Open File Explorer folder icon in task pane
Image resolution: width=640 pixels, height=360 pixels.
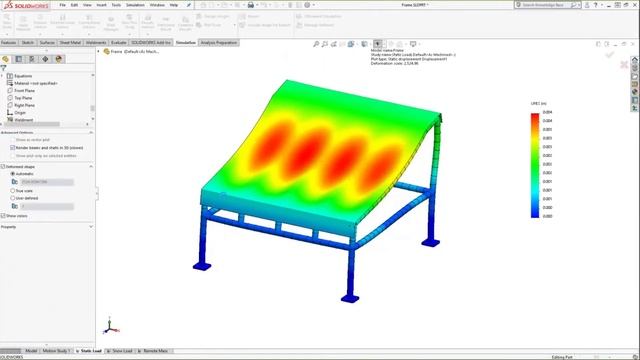635,76
